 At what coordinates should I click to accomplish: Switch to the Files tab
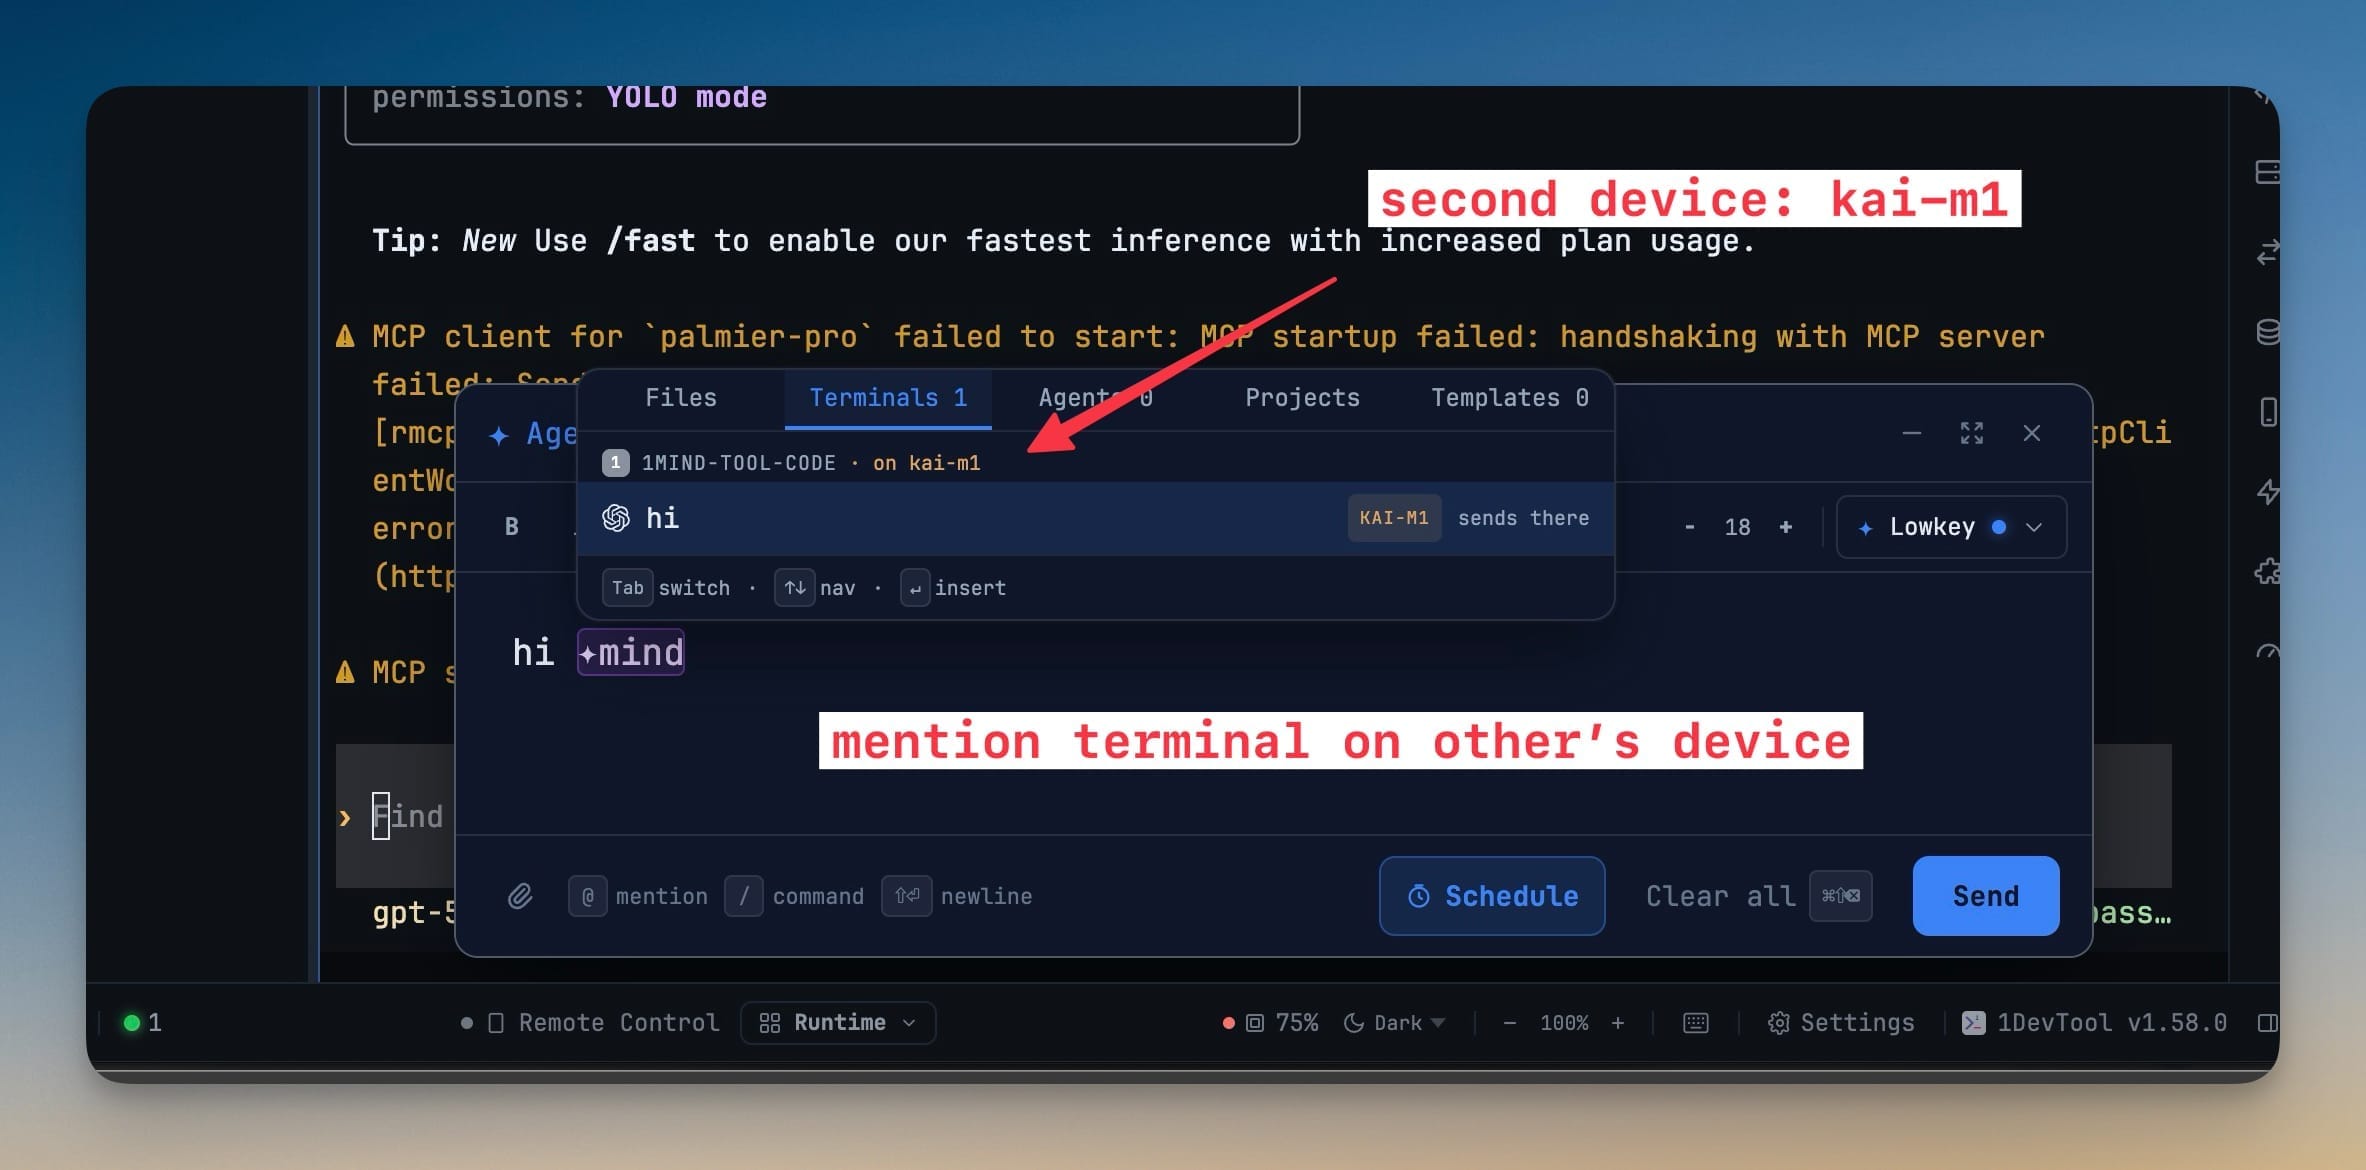(x=681, y=398)
